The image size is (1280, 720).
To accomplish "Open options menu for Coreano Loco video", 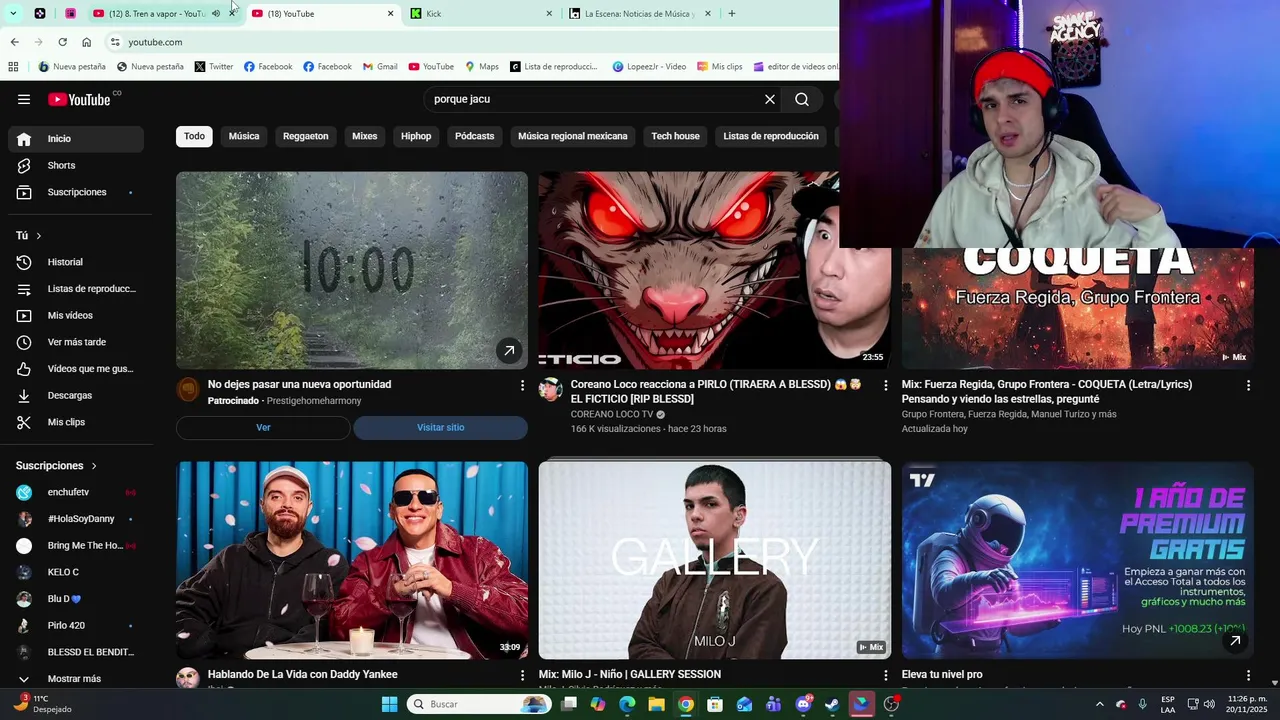I will tap(885, 385).
